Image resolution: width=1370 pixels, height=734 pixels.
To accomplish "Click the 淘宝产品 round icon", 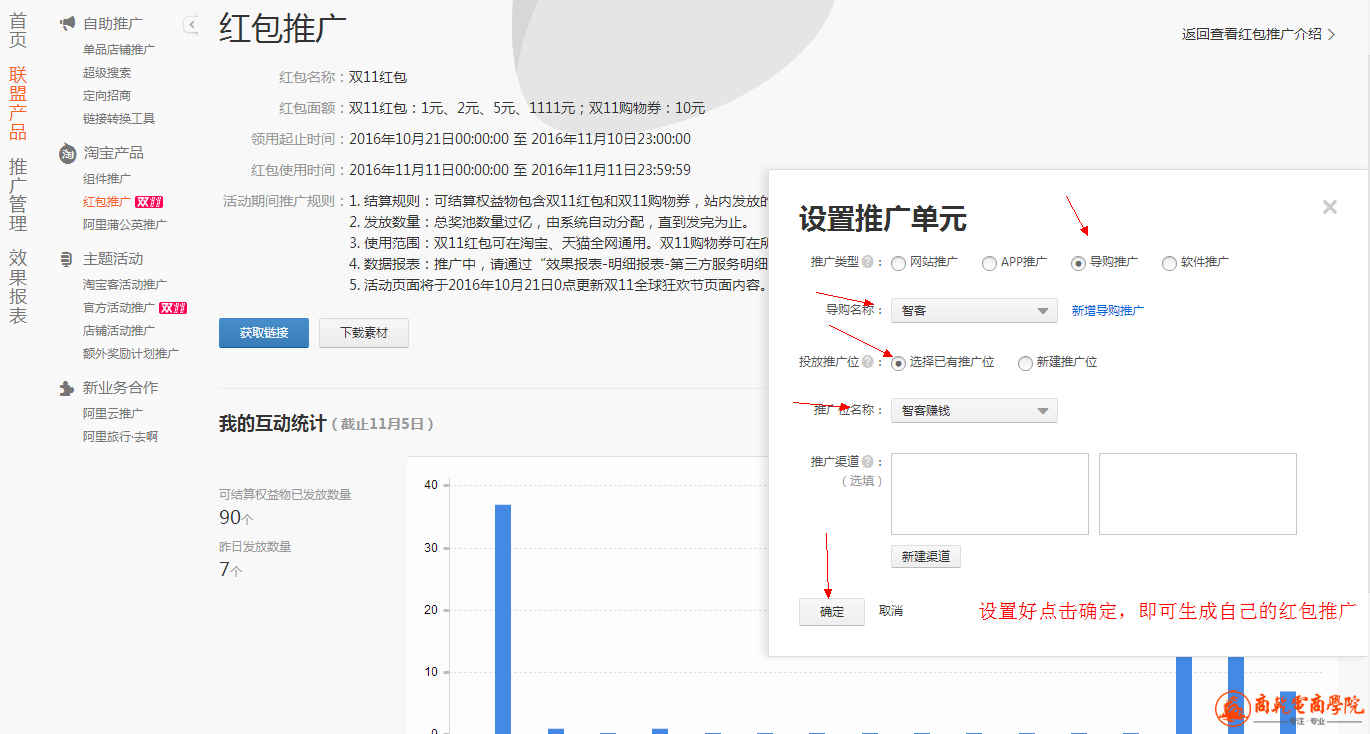I will pyautogui.click(x=68, y=153).
